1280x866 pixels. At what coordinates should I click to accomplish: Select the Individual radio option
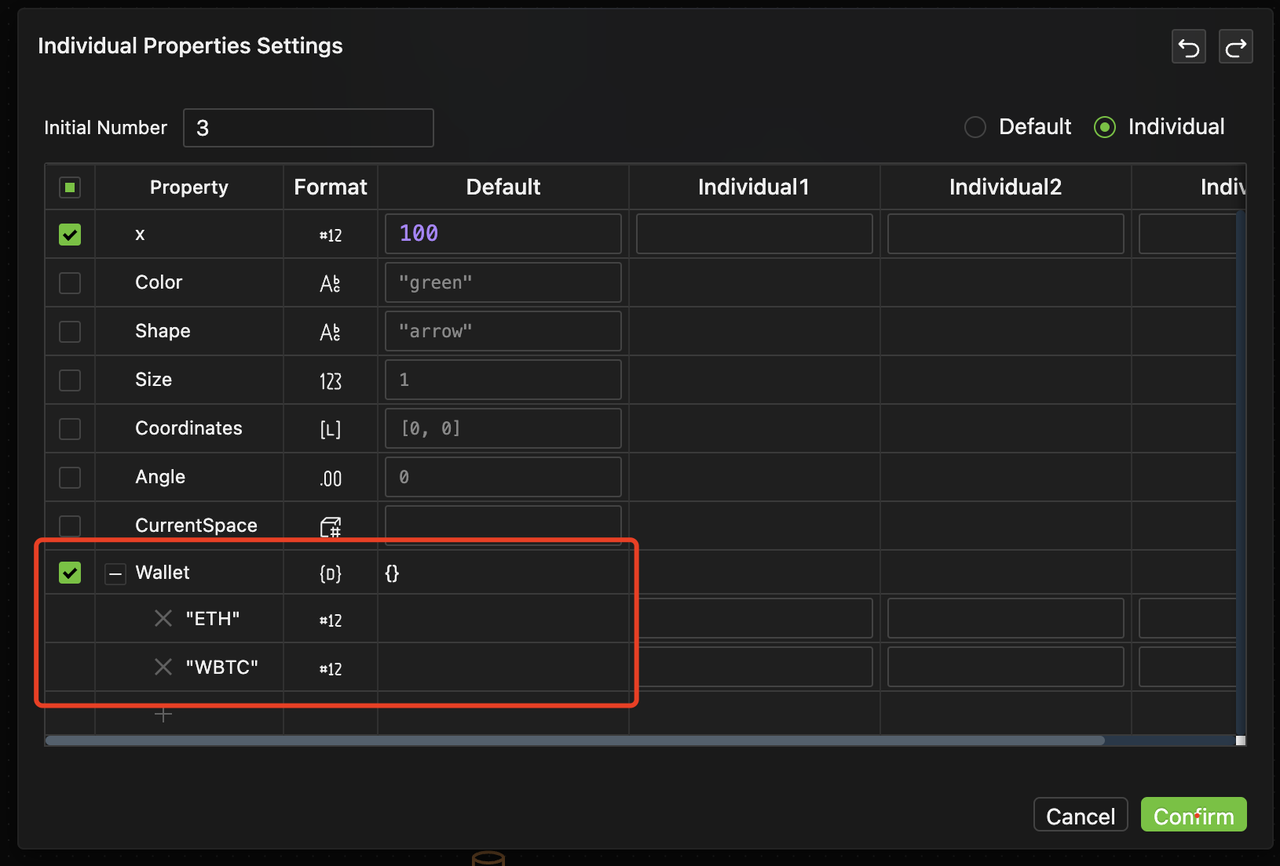tap(1104, 127)
